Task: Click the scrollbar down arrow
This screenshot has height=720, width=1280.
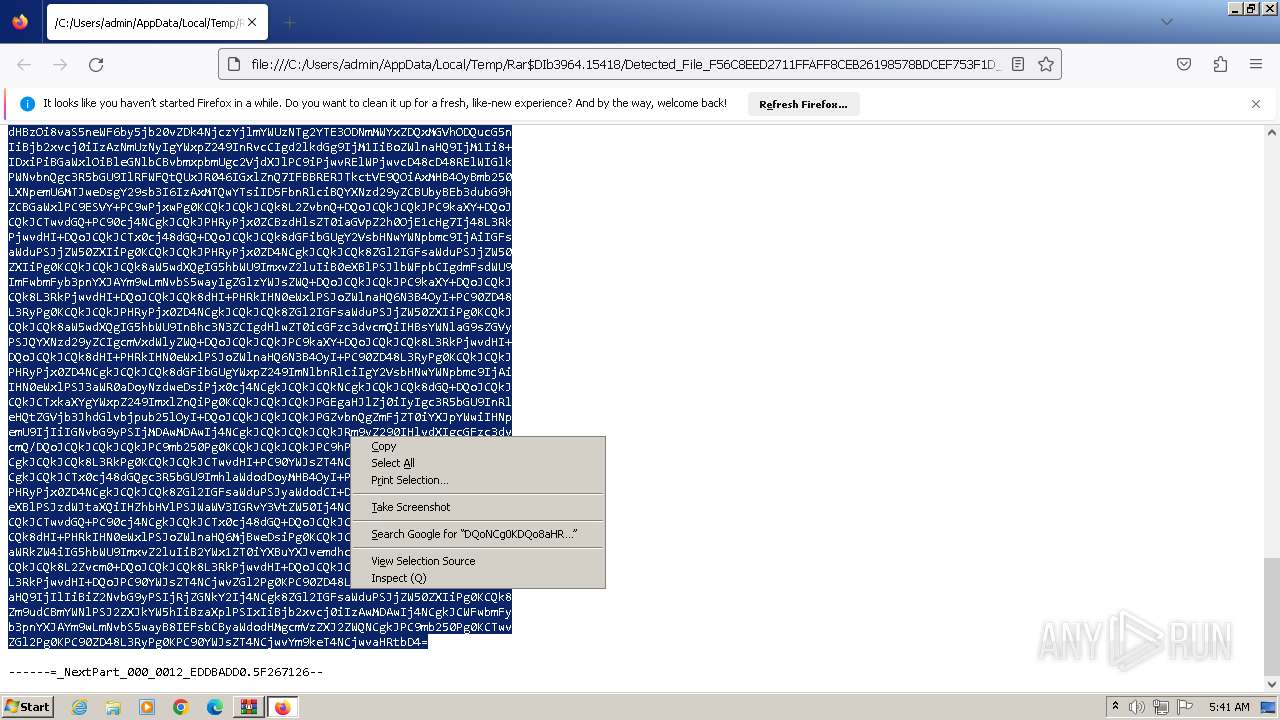Action: tap(1271, 684)
